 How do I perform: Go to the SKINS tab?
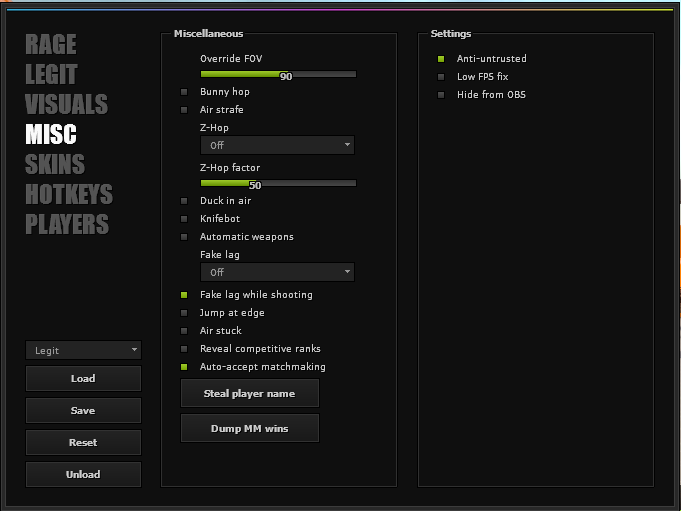tap(55, 164)
